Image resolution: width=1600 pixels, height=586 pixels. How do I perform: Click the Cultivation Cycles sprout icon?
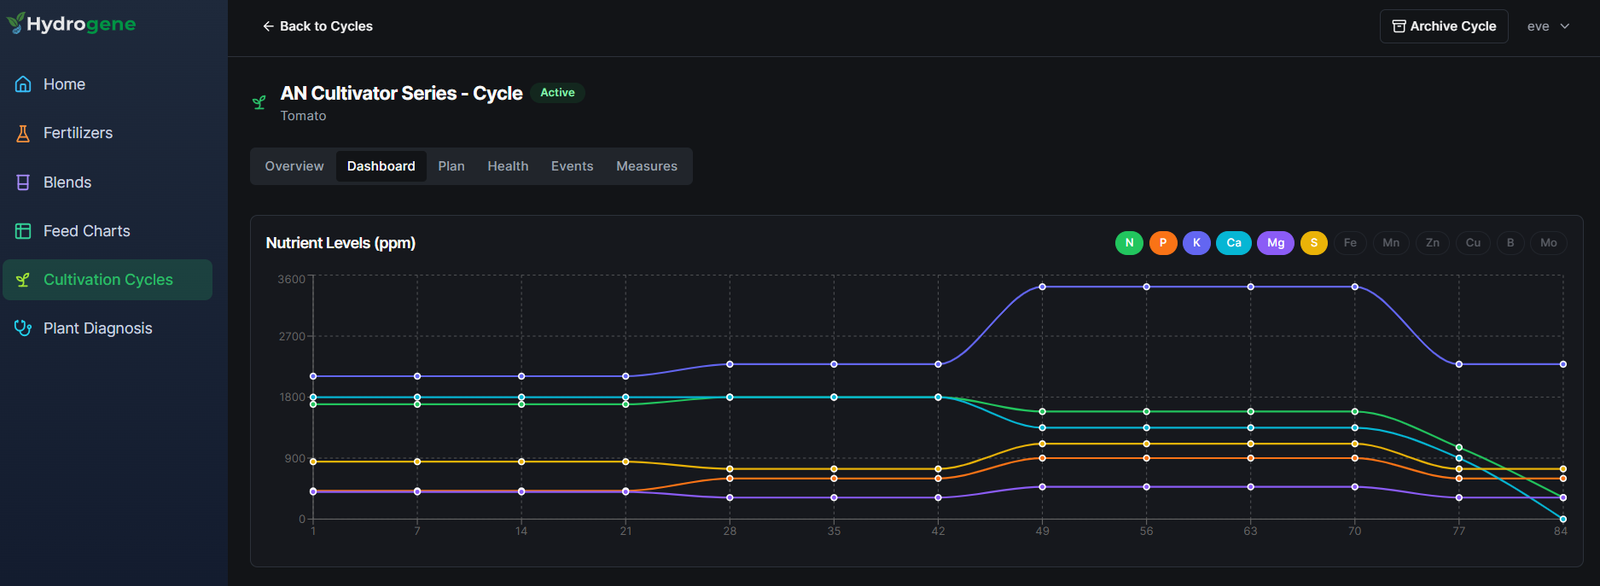(23, 280)
